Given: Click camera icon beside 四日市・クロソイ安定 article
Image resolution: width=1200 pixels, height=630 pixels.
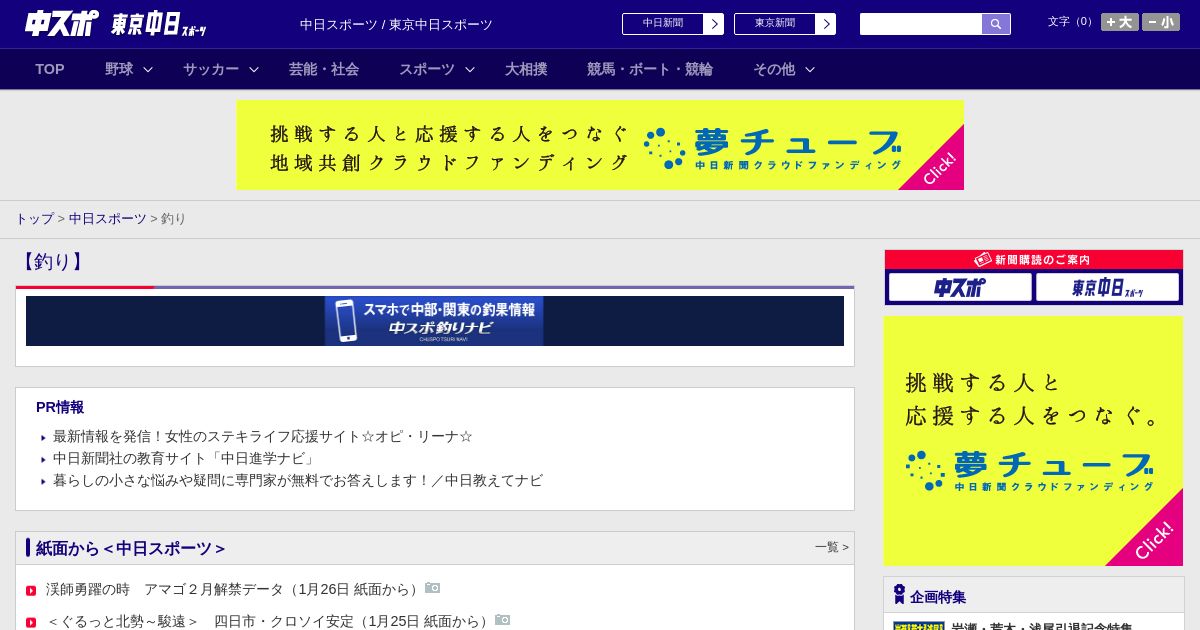Looking at the screenshot, I should (x=502, y=620).
